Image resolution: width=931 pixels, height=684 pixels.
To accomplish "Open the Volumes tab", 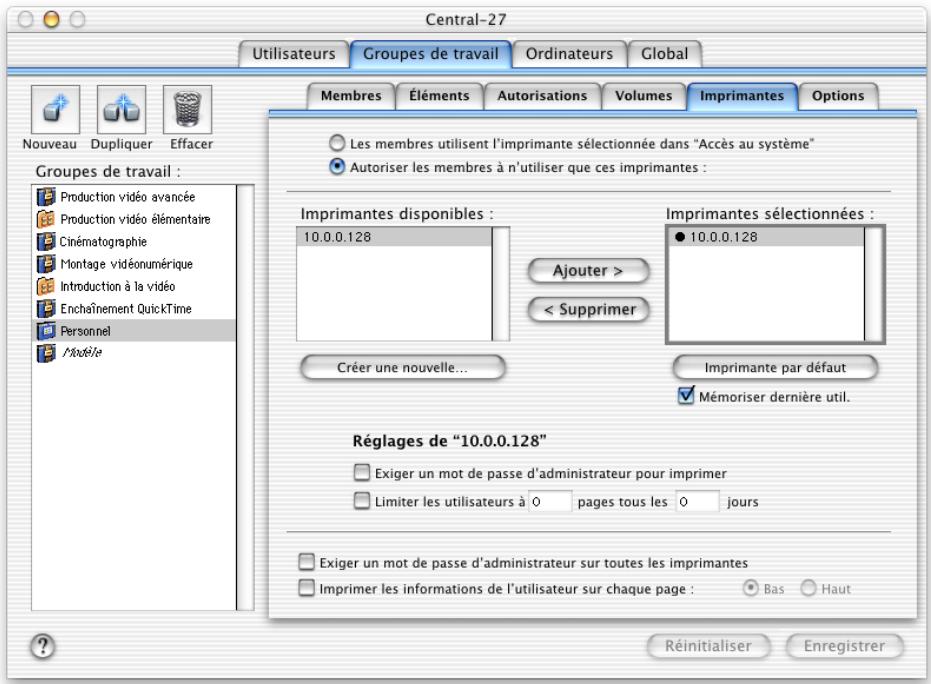I will click(644, 96).
